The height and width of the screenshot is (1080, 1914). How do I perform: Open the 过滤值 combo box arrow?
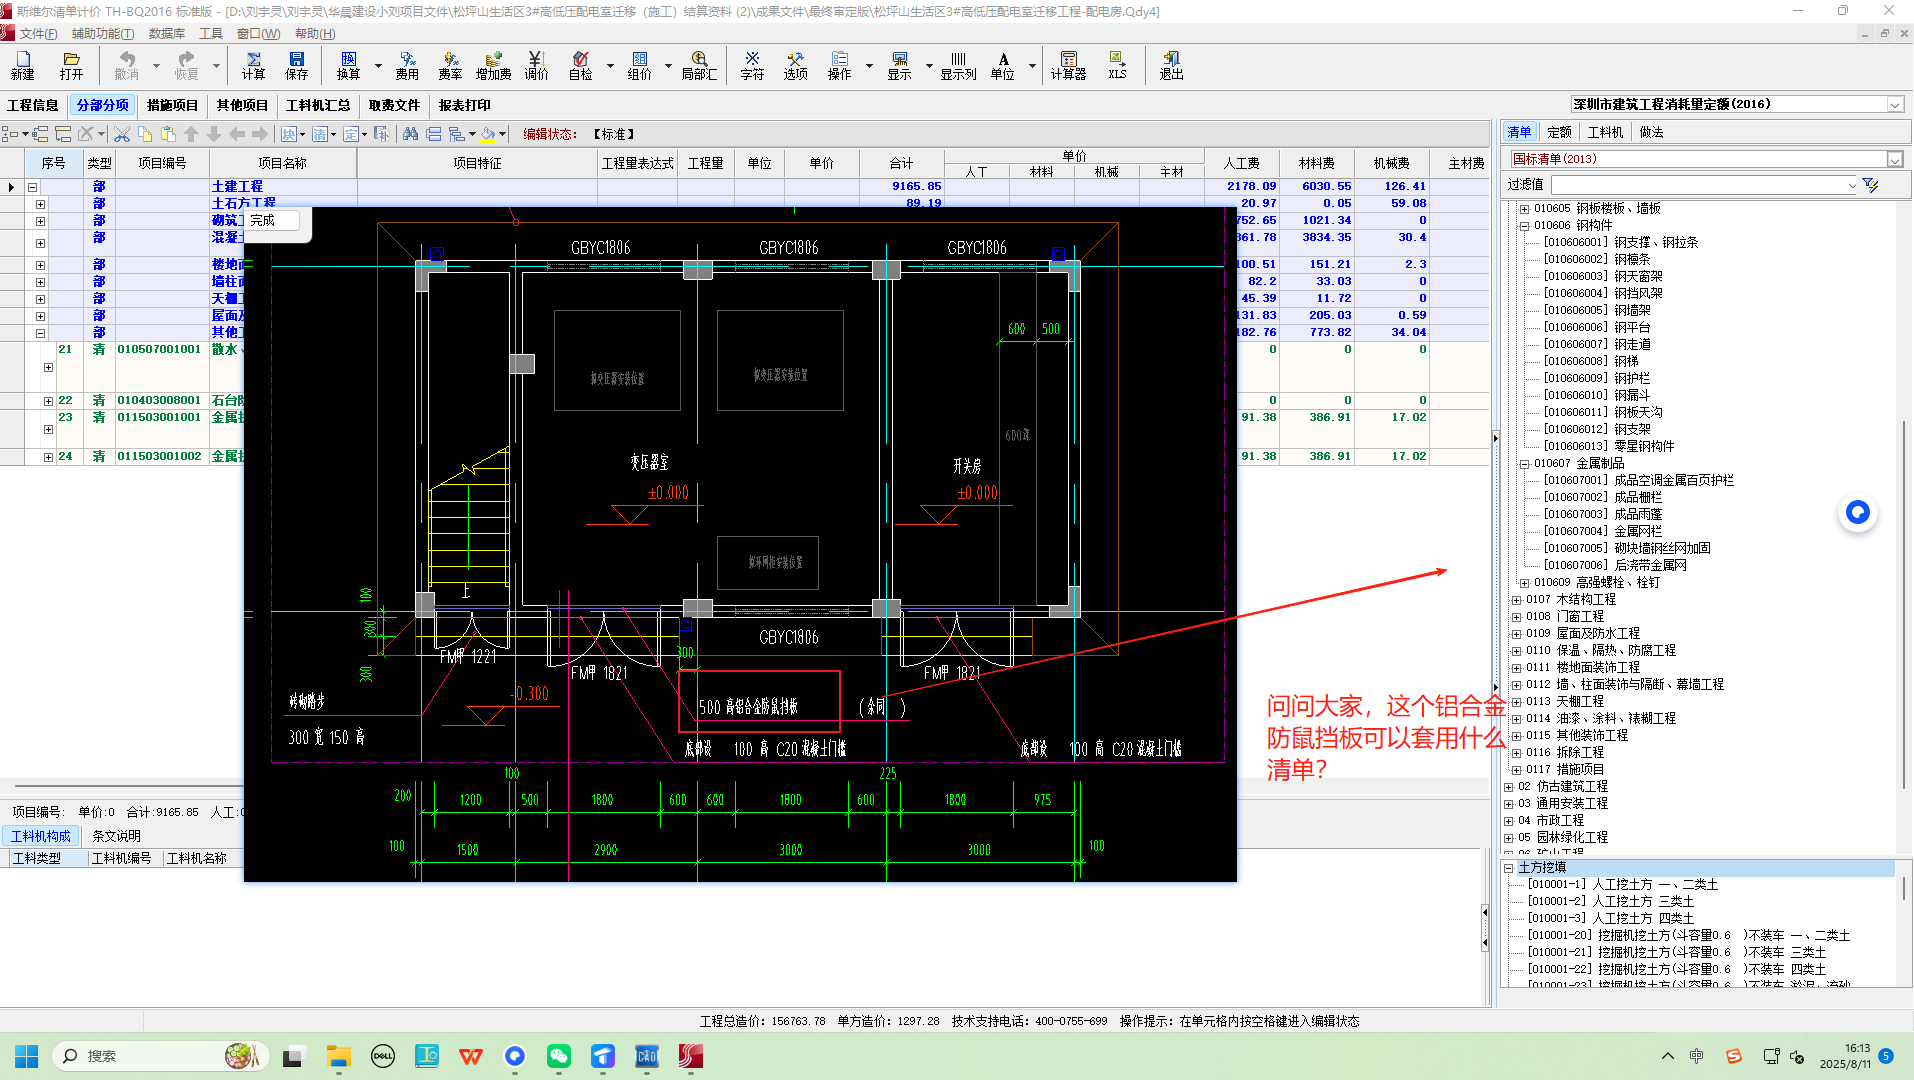[x=1852, y=185]
